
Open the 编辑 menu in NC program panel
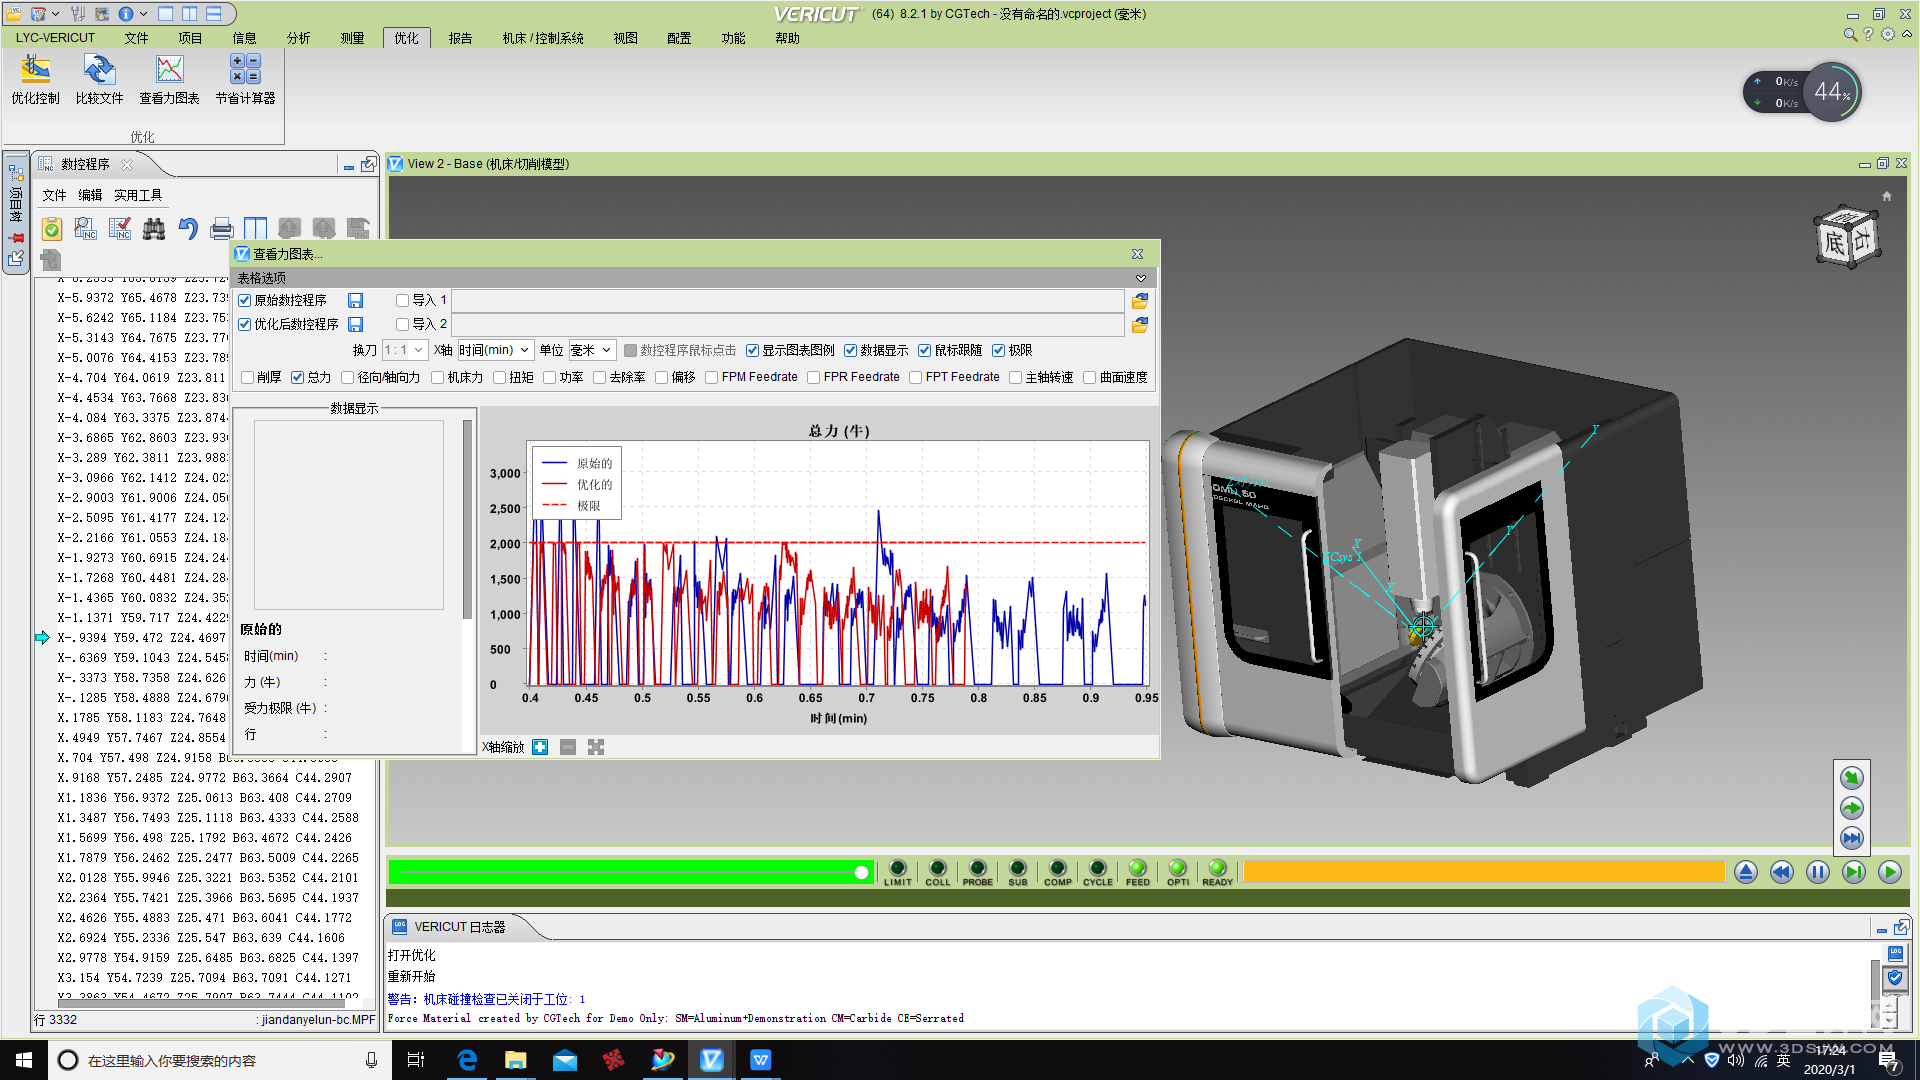point(90,195)
